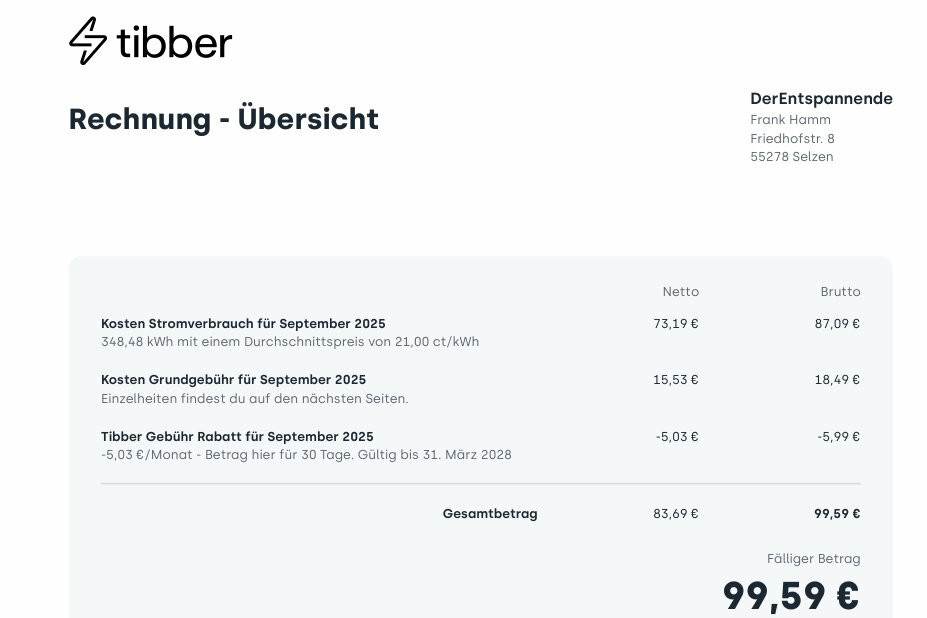Image resolution: width=927 pixels, height=618 pixels.
Task: Click the Einzelheiten findest du note
Action: coord(255,398)
